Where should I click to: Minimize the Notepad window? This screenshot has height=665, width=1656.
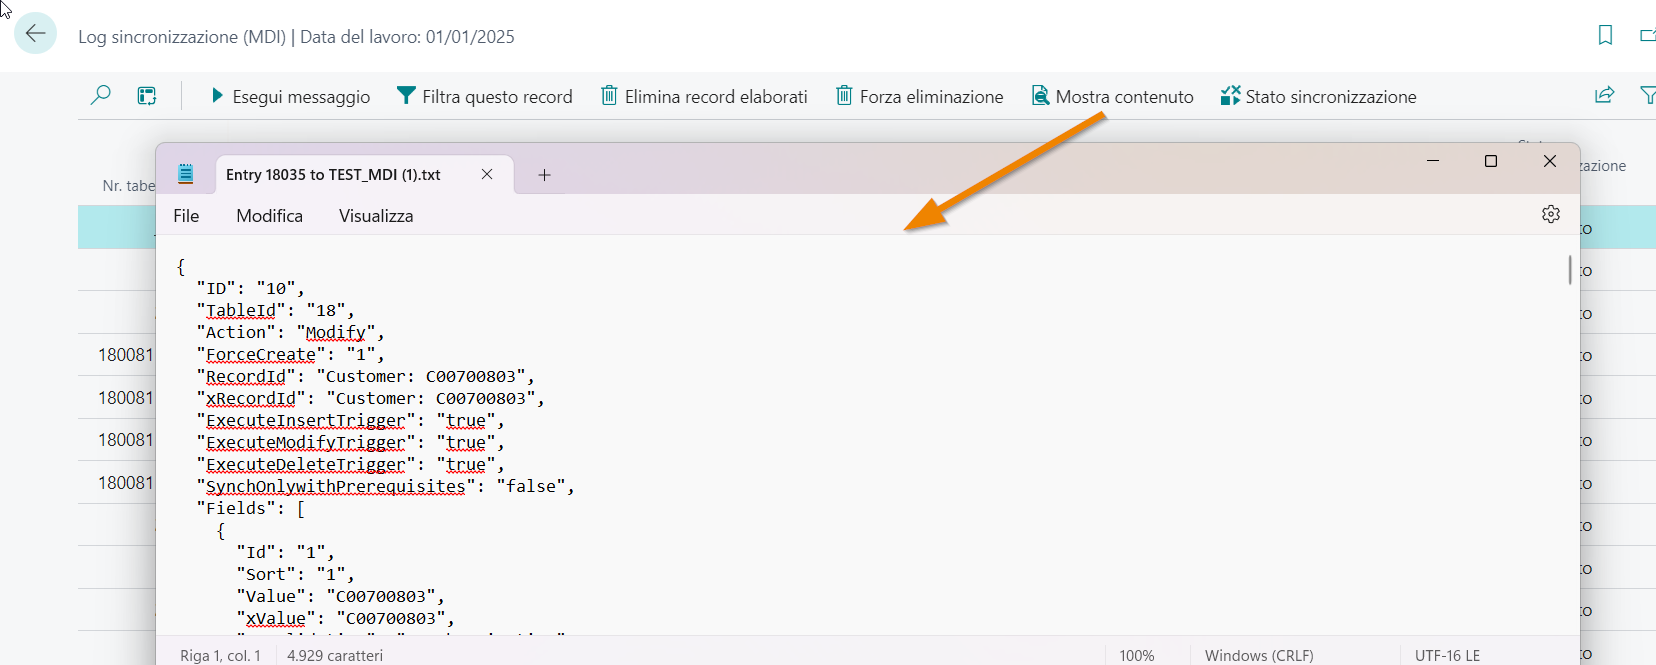pos(1433,161)
